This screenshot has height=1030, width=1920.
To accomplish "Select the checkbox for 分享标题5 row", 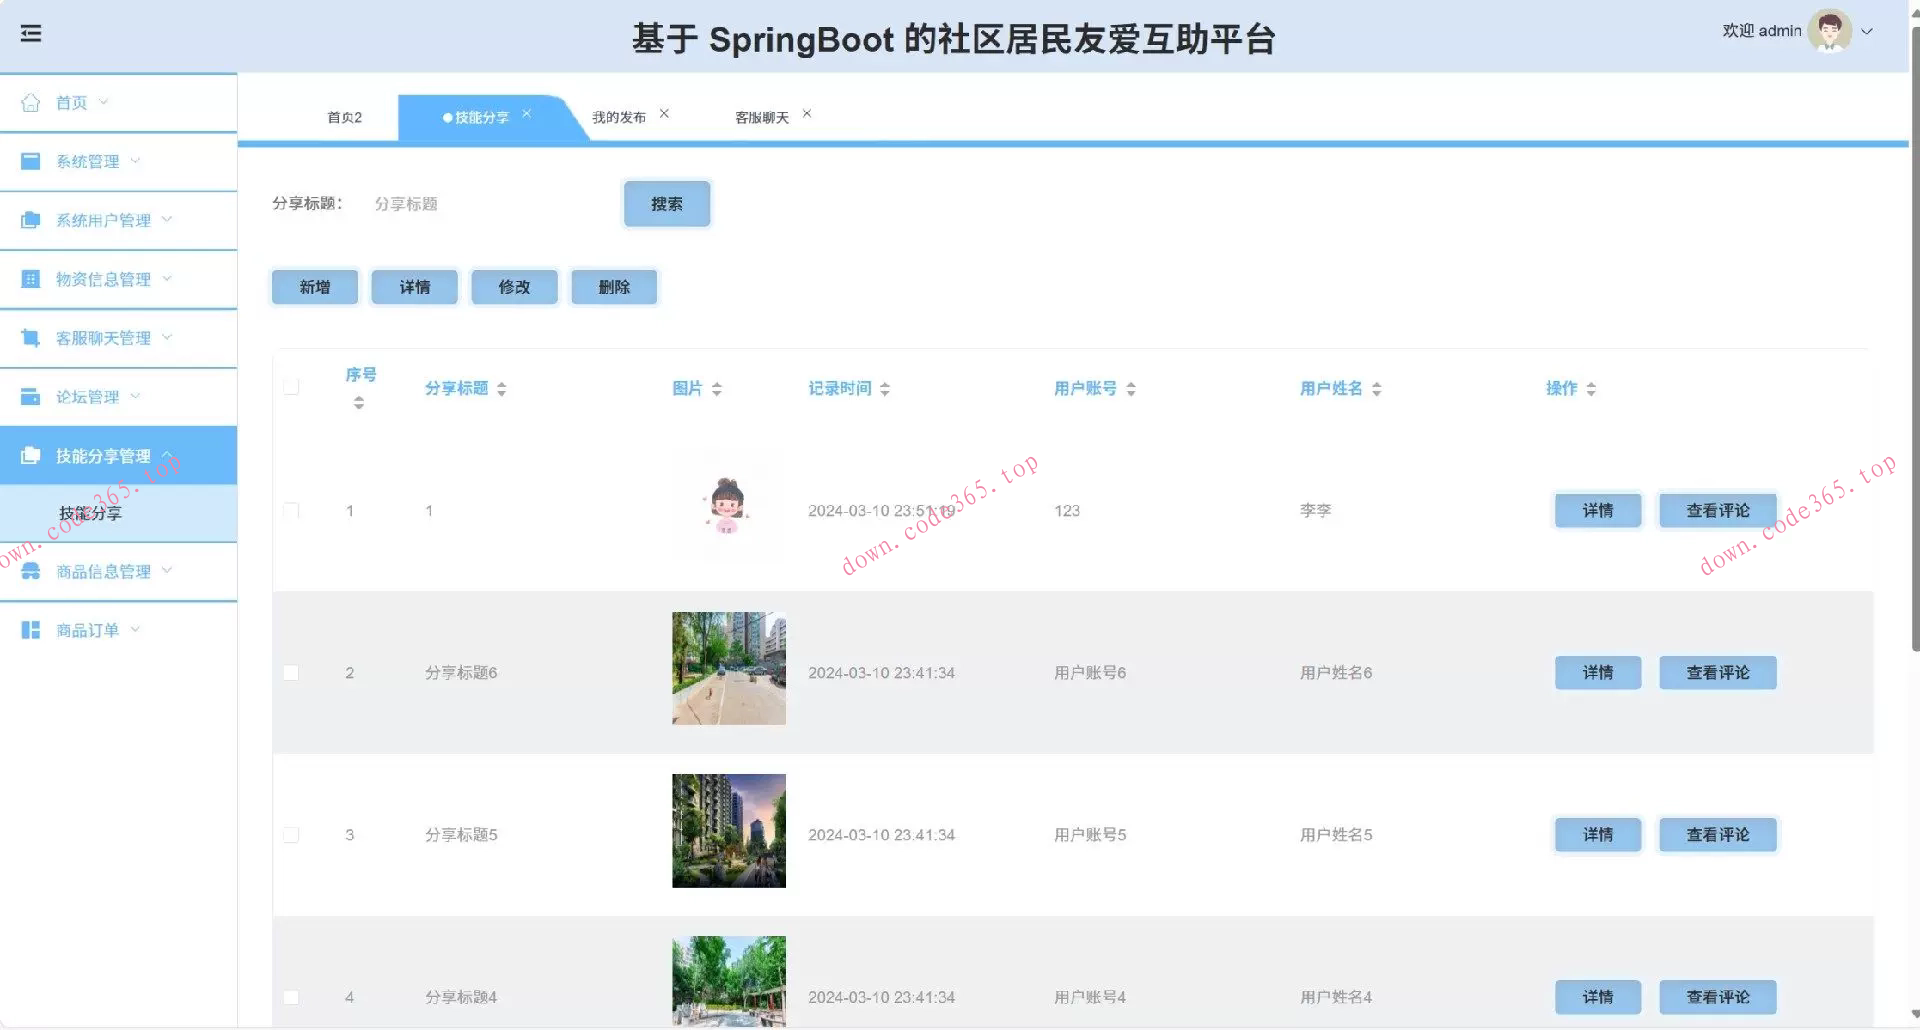I will pos(291,835).
